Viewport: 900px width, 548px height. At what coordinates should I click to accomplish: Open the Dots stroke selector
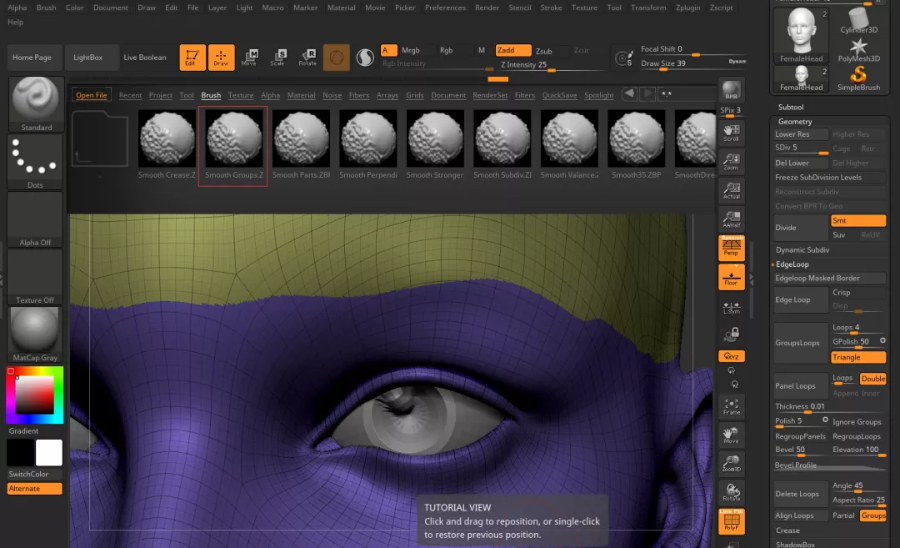(x=36, y=162)
